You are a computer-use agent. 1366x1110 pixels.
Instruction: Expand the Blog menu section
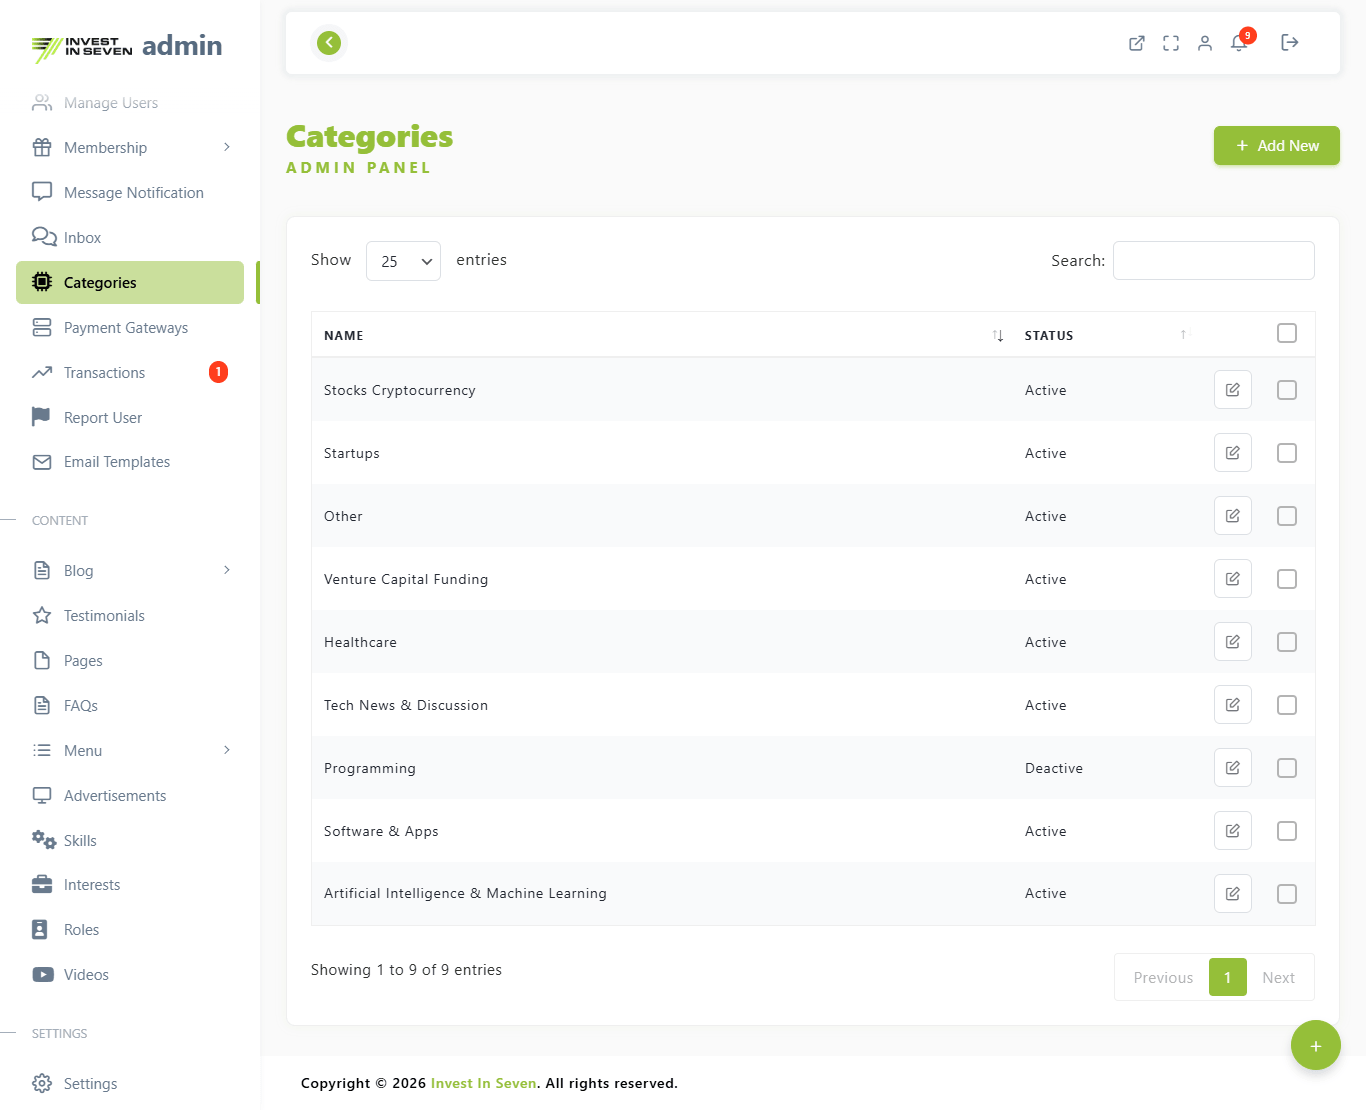coord(130,571)
